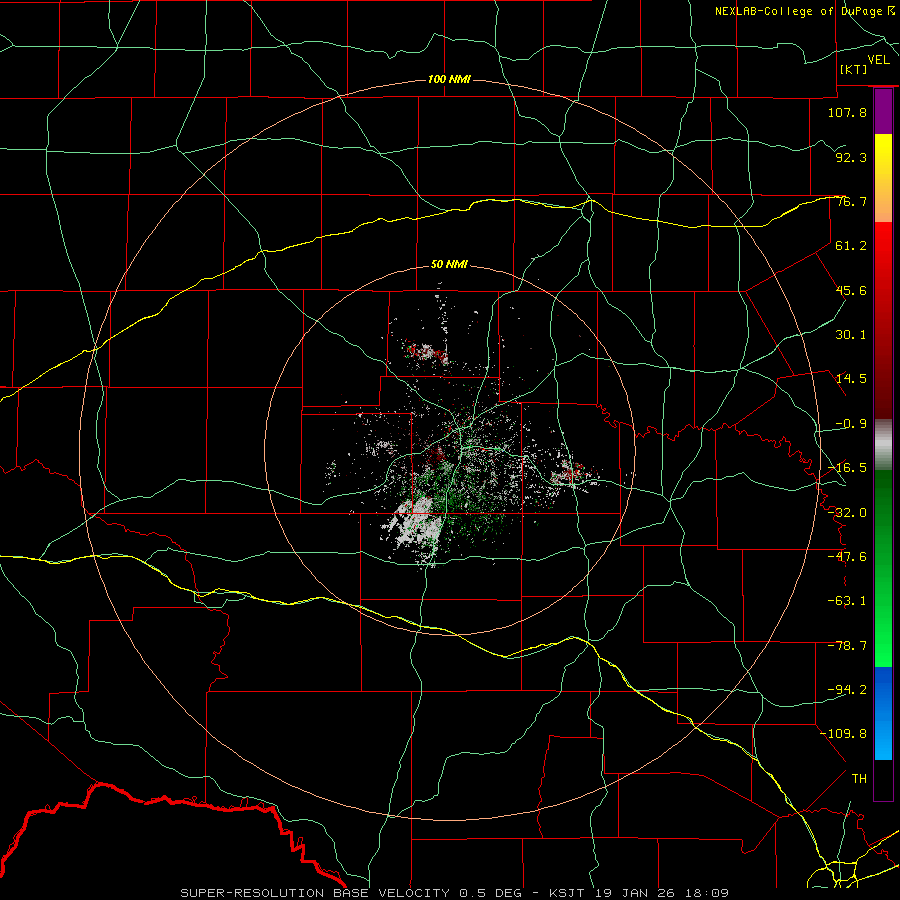This screenshot has height=900, width=900.
Task: Select the 76.7 velocity scale label
Action: pyautogui.click(x=851, y=201)
